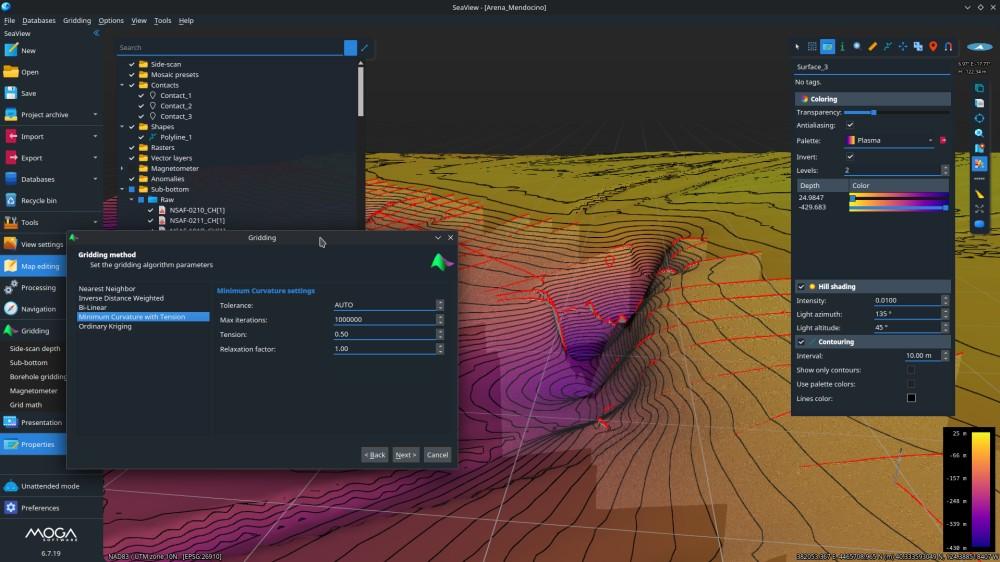
Task: Click the magnifier zoom icon in the right strip
Action: coord(979,133)
